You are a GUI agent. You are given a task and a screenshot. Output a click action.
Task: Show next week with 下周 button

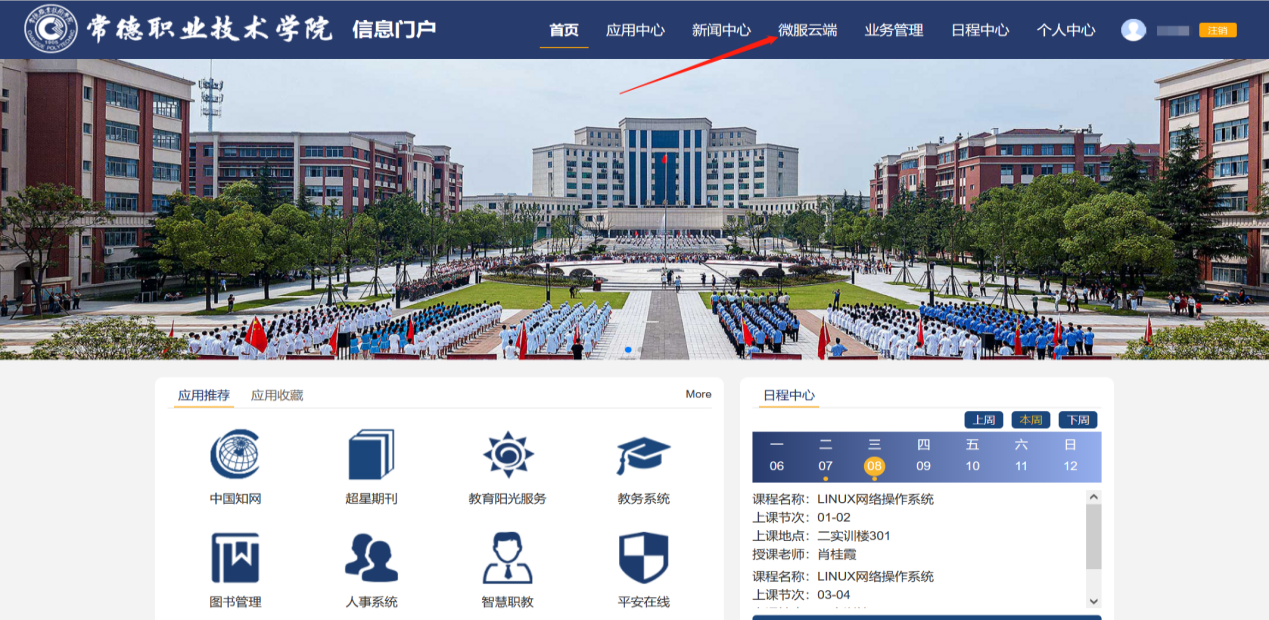coord(1078,420)
